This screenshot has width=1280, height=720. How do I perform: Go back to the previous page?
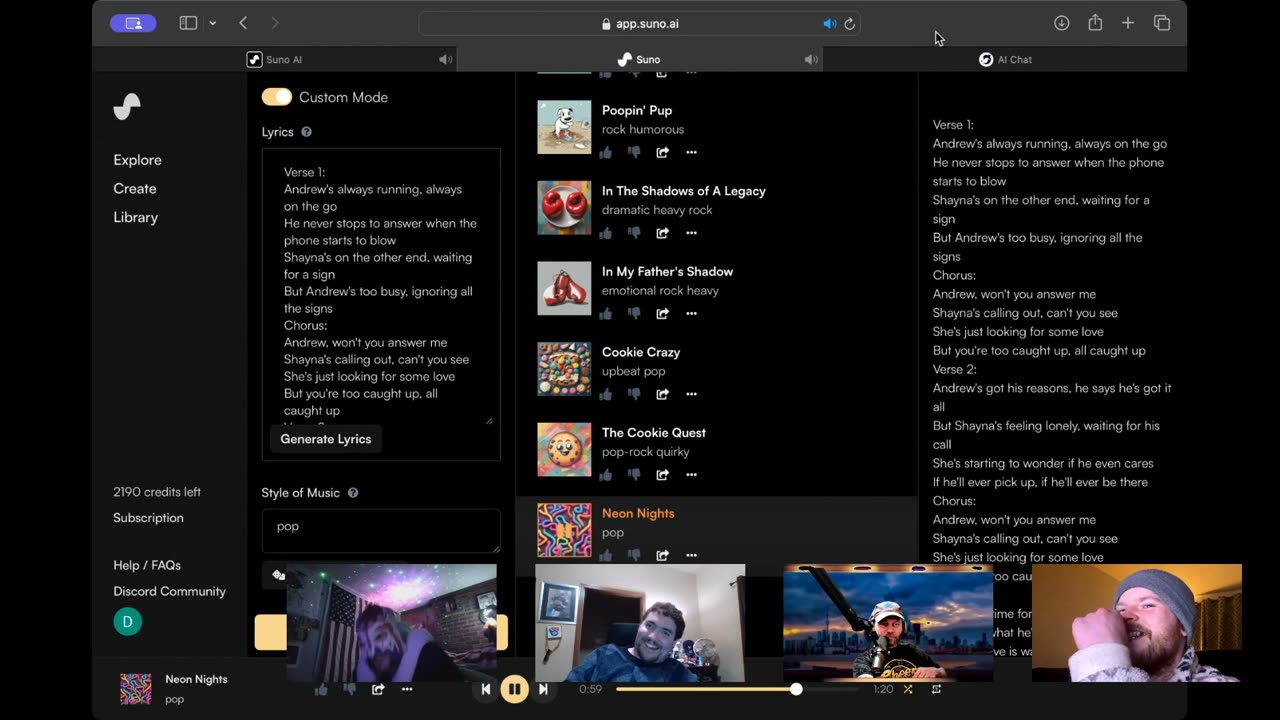click(243, 23)
